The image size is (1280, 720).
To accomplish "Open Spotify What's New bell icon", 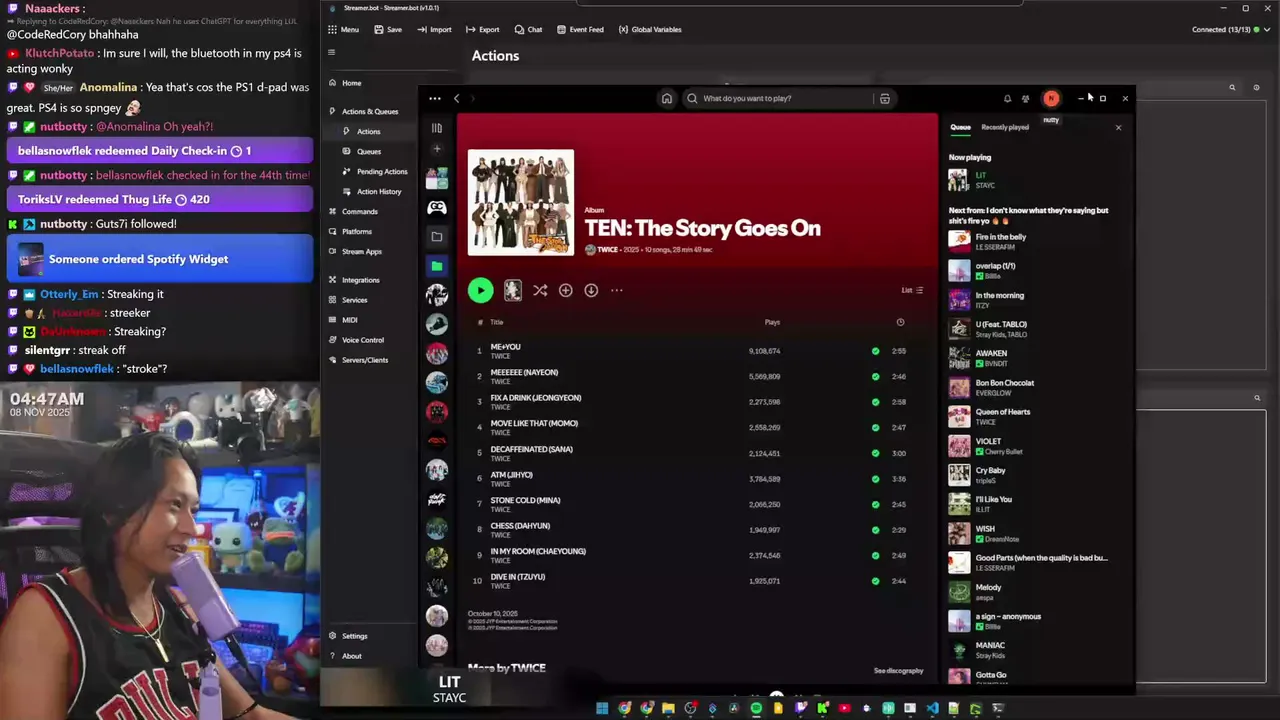I will (1007, 98).
